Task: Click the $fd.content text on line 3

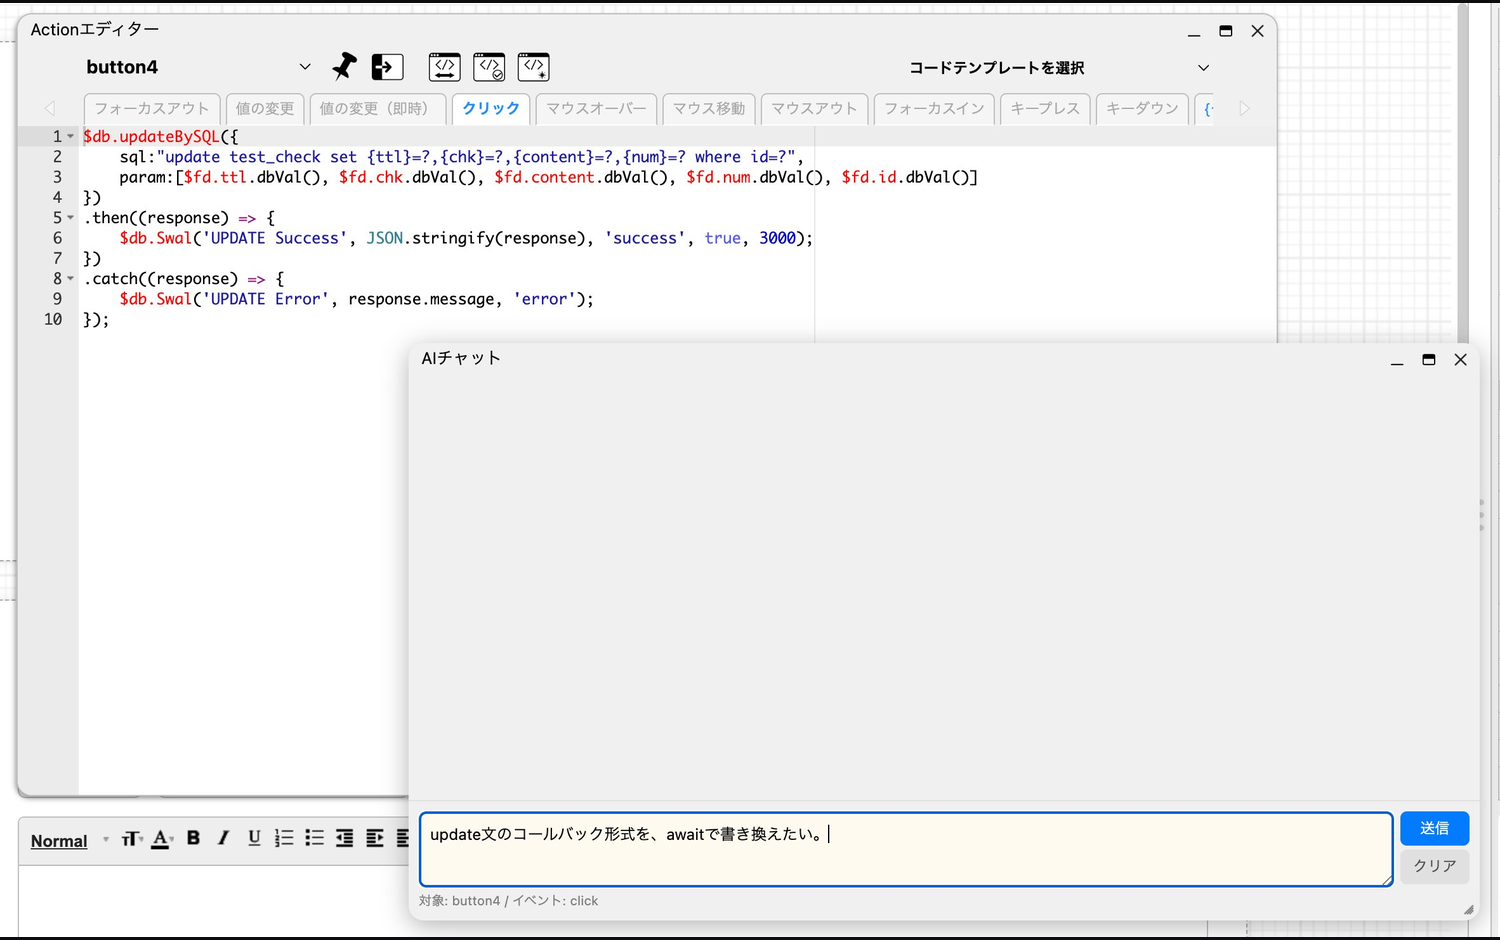Action: [x=545, y=178]
